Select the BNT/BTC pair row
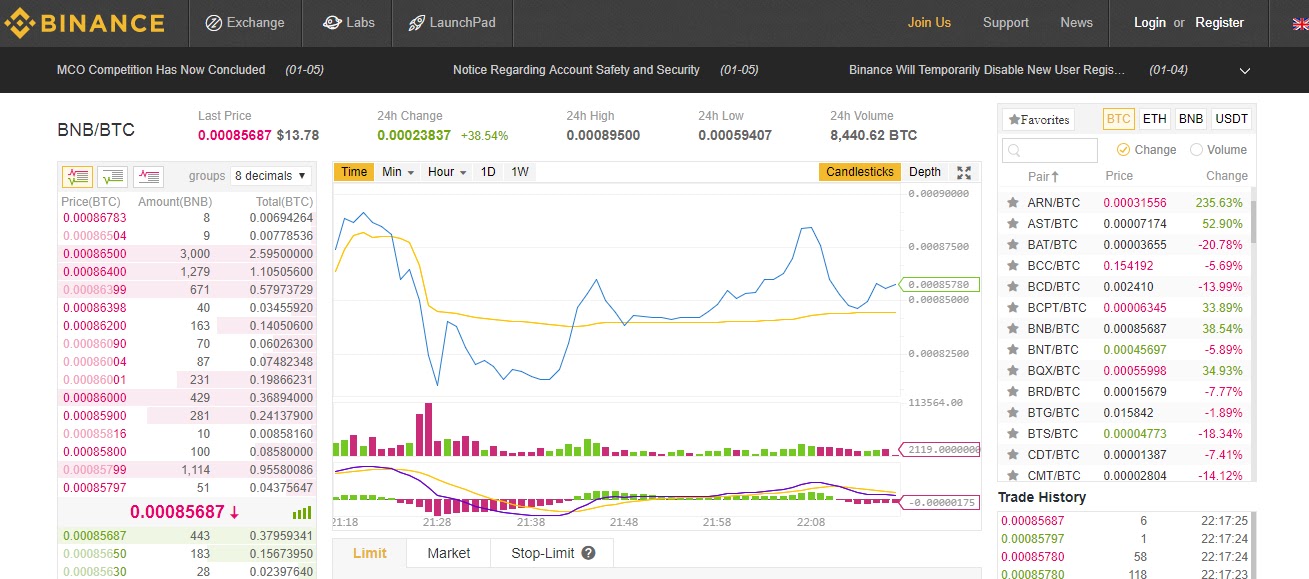The height and width of the screenshot is (579, 1309). click(x=1124, y=349)
